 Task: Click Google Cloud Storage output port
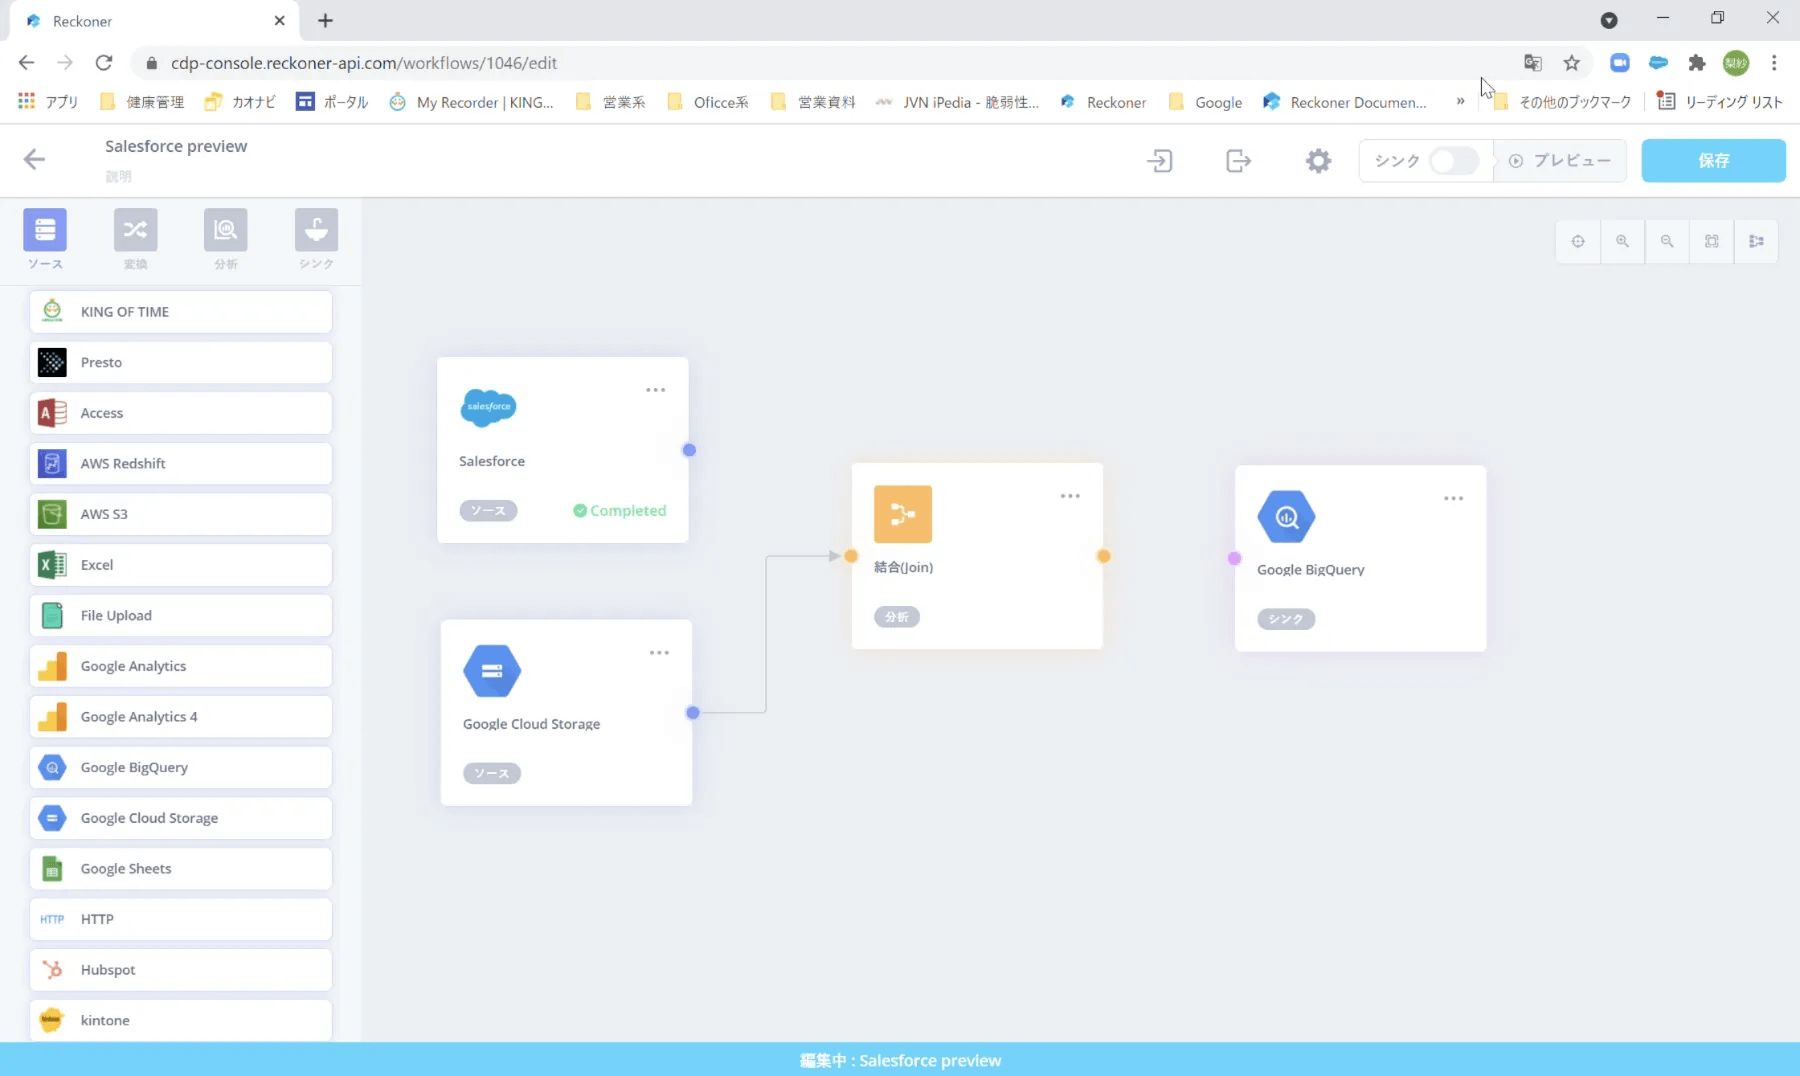coord(693,713)
